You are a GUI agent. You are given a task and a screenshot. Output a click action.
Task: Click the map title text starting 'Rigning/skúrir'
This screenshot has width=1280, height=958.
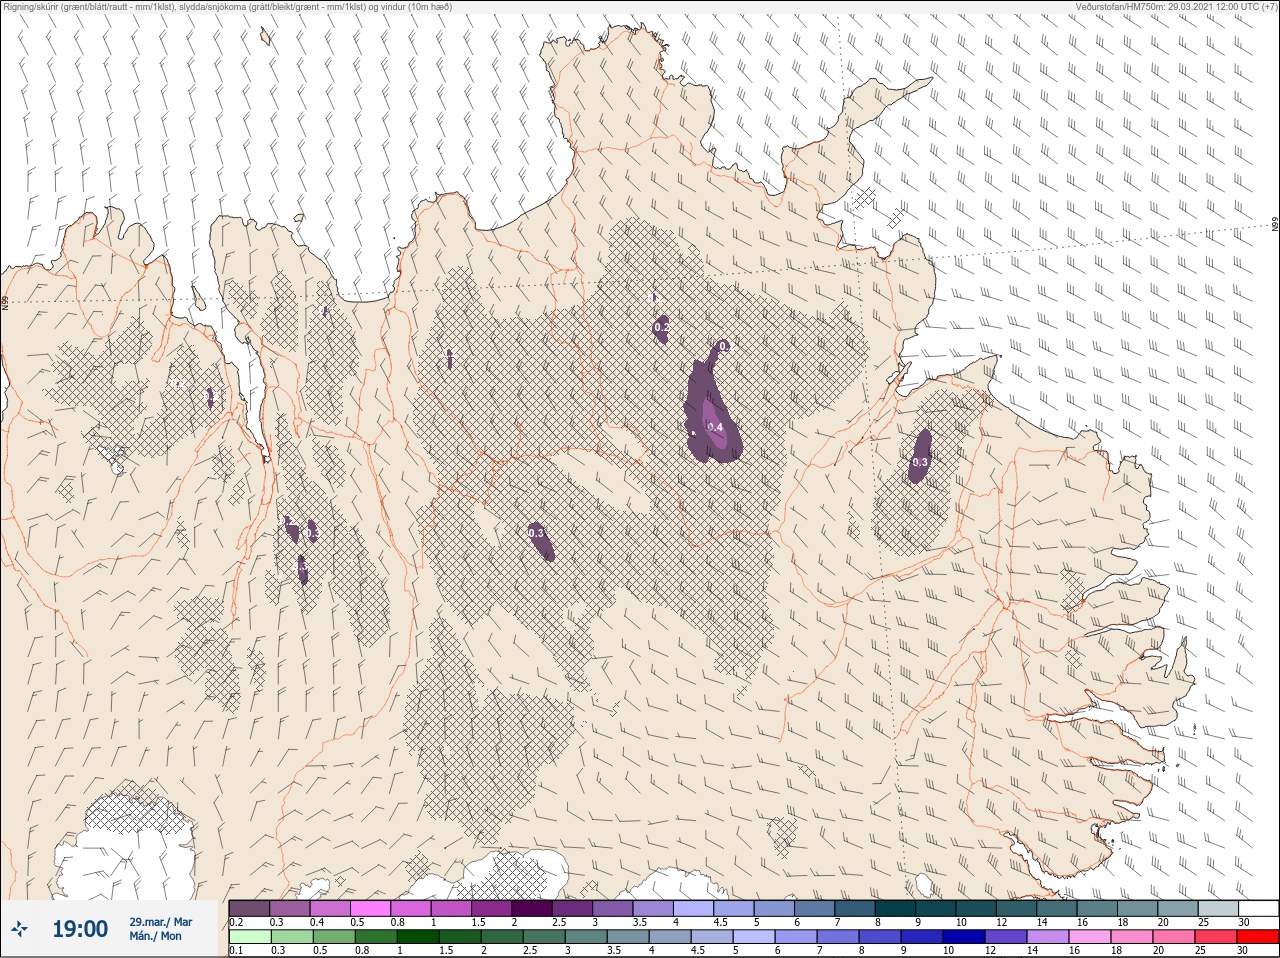pos(228,6)
